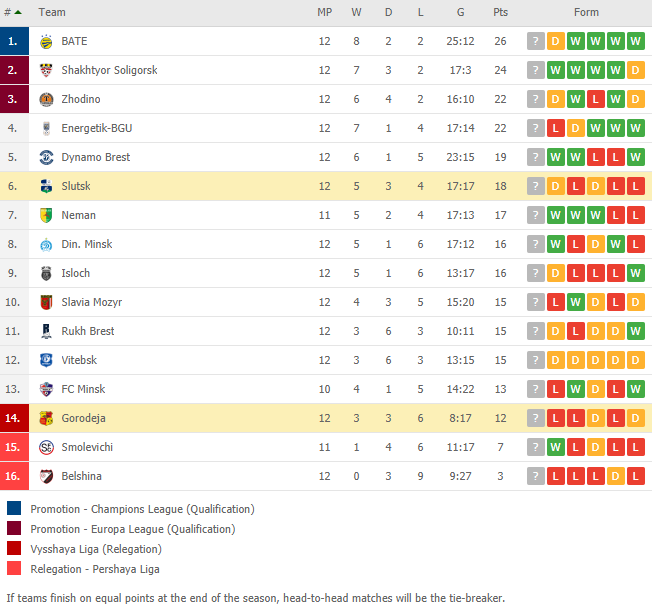Click the Form column header
The width and height of the screenshot is (652, 609).
coord(586,12)
